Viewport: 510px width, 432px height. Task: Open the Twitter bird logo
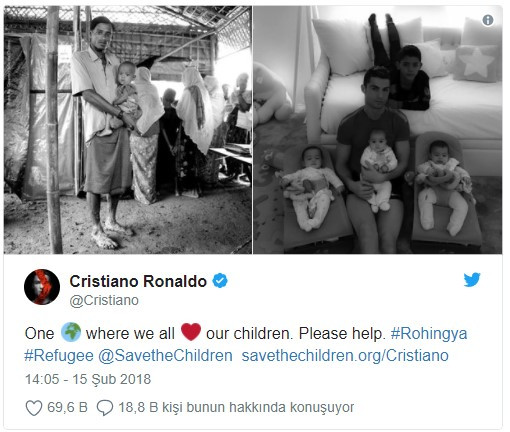click(x=472, y=280)
